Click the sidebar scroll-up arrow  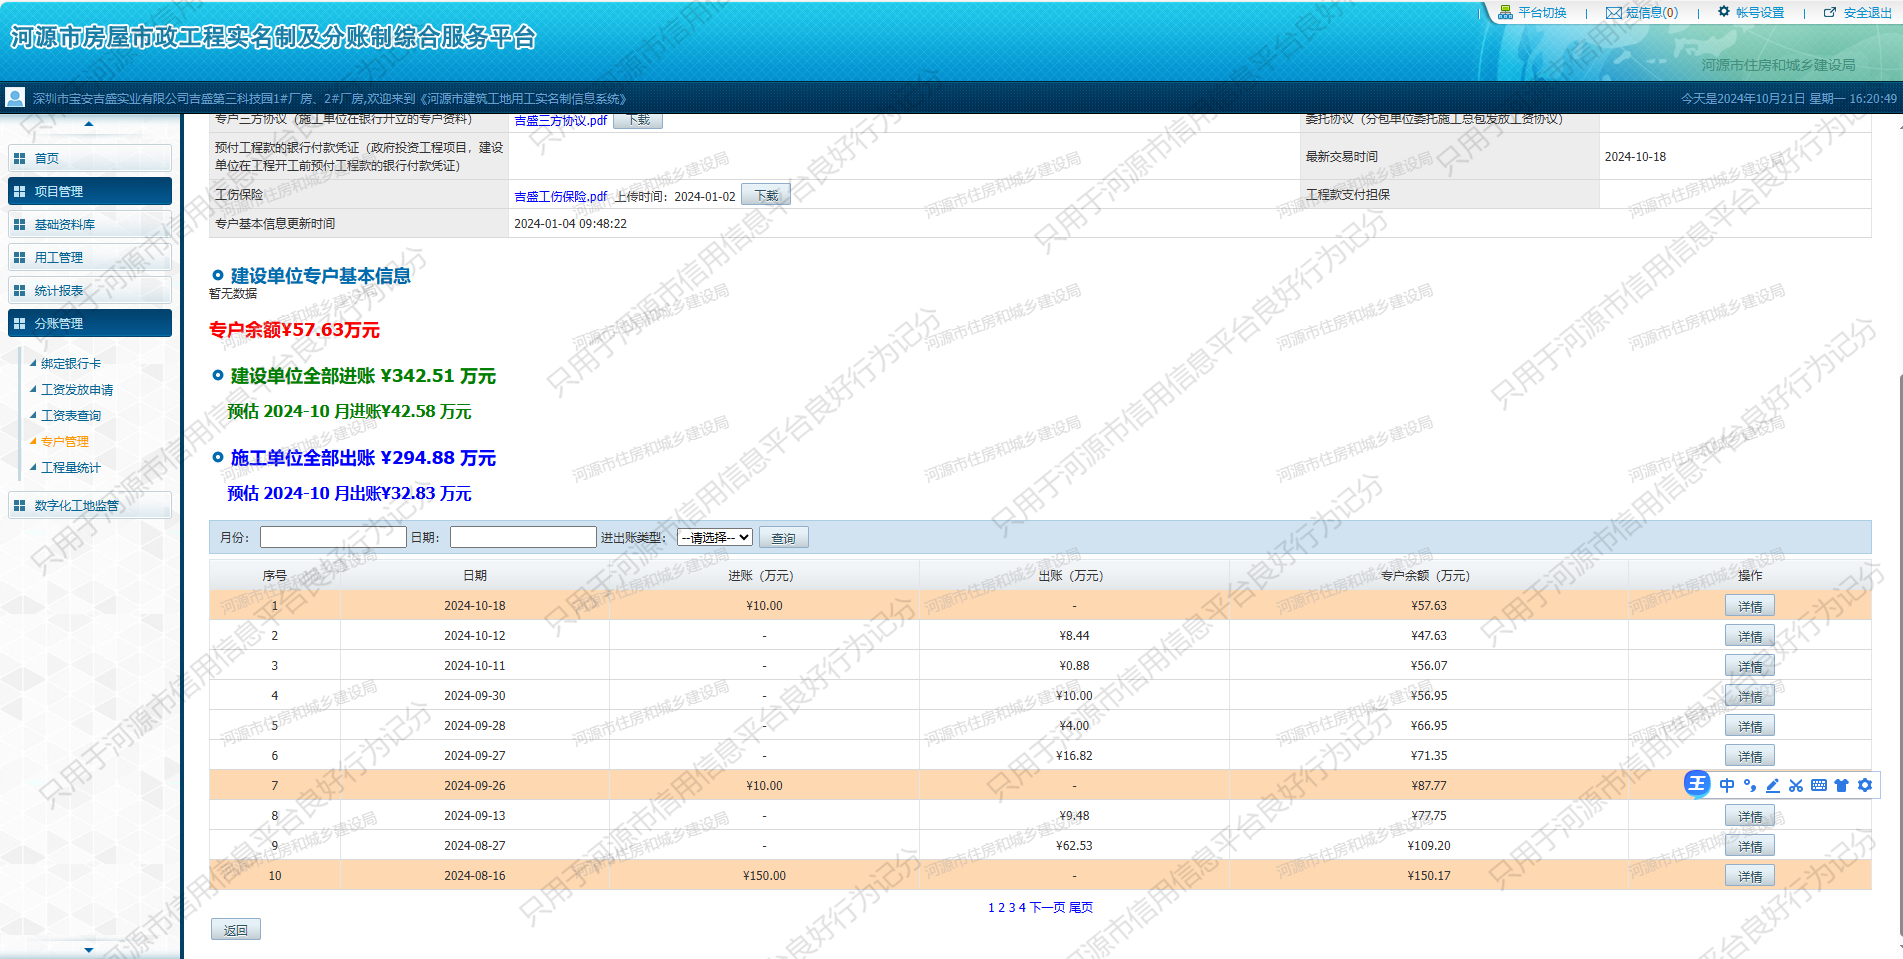pyautogui.click(x=89, y=124)
